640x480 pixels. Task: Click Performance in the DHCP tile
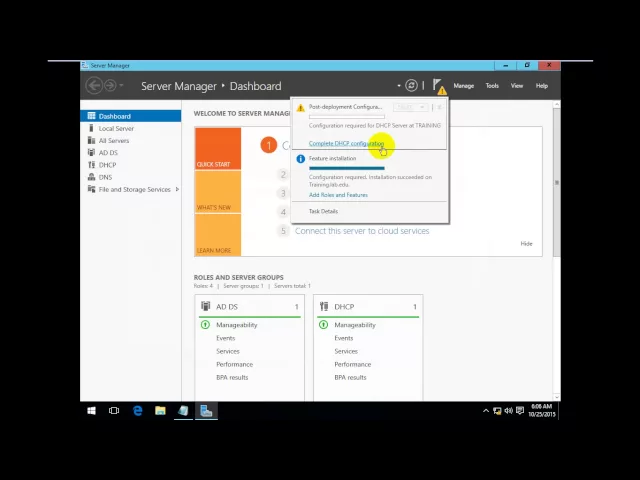[x=353, y=364]
